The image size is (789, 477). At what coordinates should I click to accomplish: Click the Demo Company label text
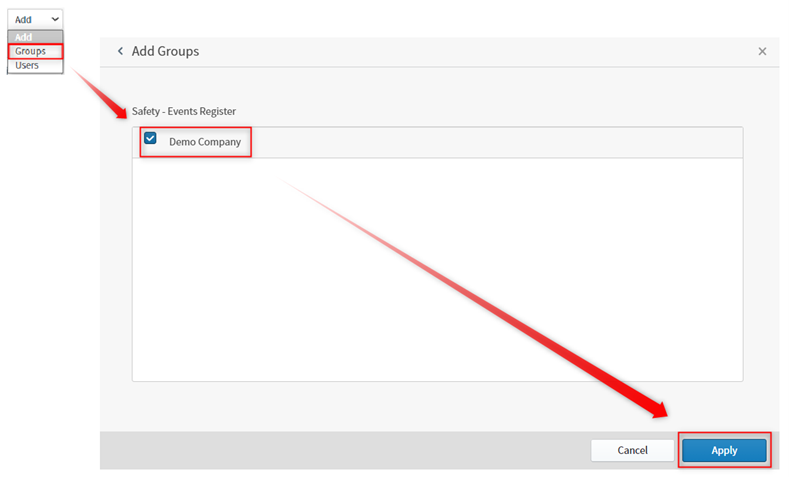click(x=205, y=142)
